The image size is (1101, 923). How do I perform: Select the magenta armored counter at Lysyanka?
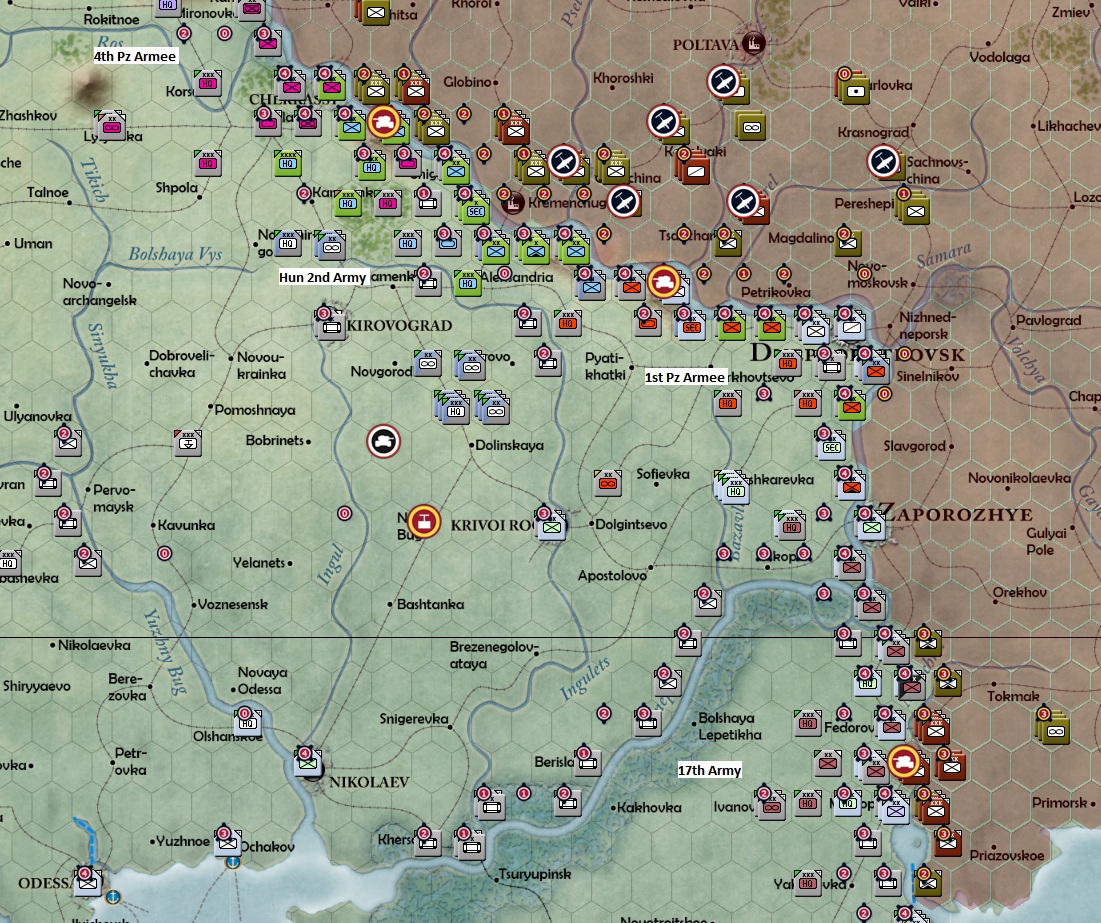click(x=110, y=126)
